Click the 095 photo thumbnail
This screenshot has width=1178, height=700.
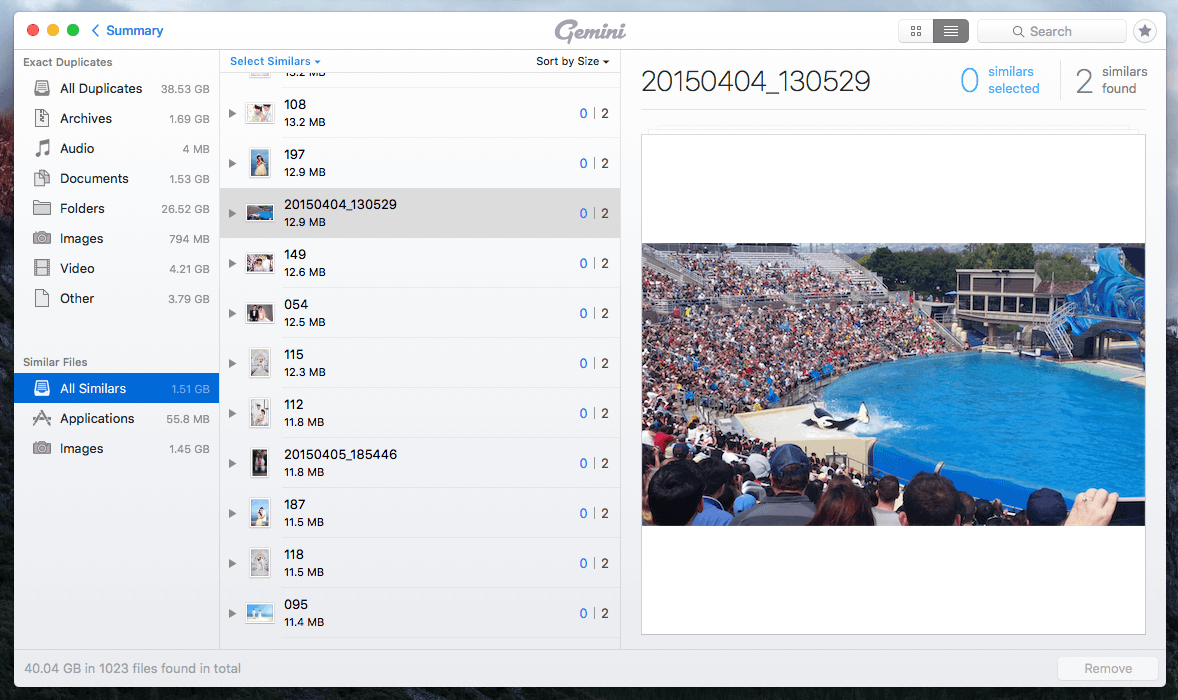click(260, 614)
